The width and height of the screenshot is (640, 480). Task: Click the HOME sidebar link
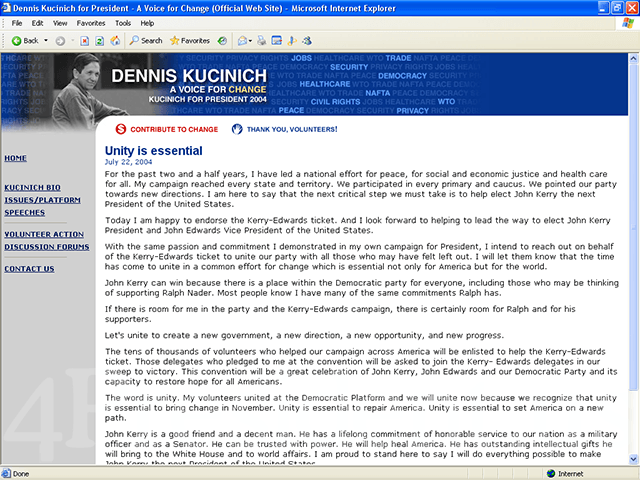16,158
